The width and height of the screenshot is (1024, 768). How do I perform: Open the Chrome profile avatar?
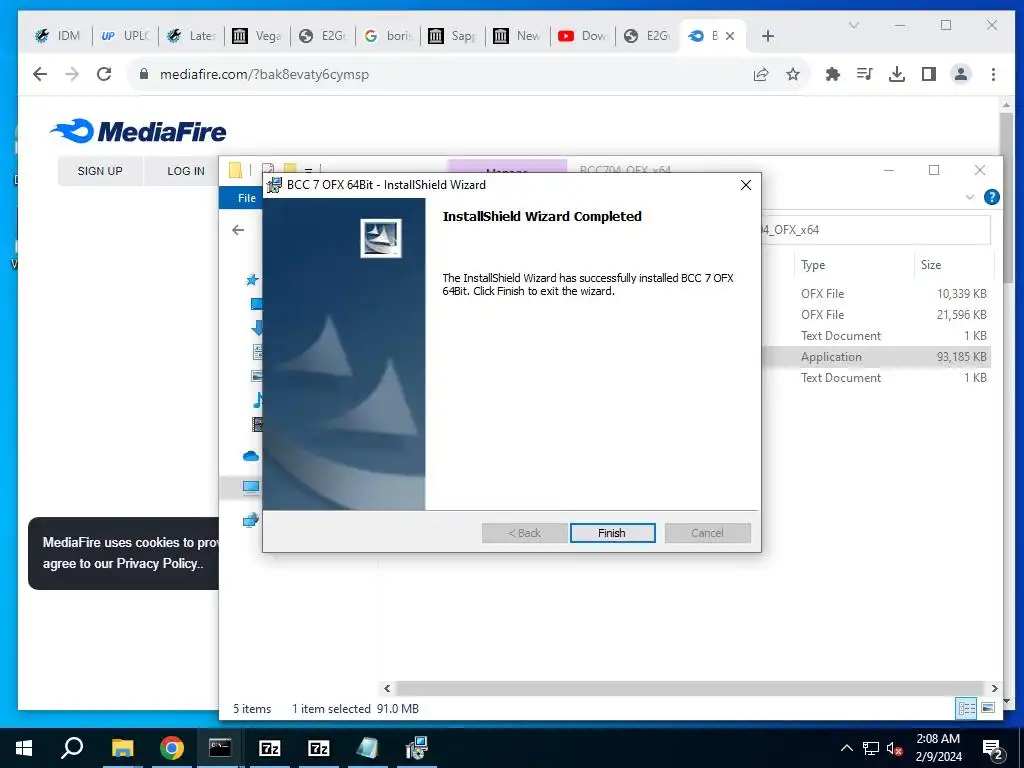(961, 74)
